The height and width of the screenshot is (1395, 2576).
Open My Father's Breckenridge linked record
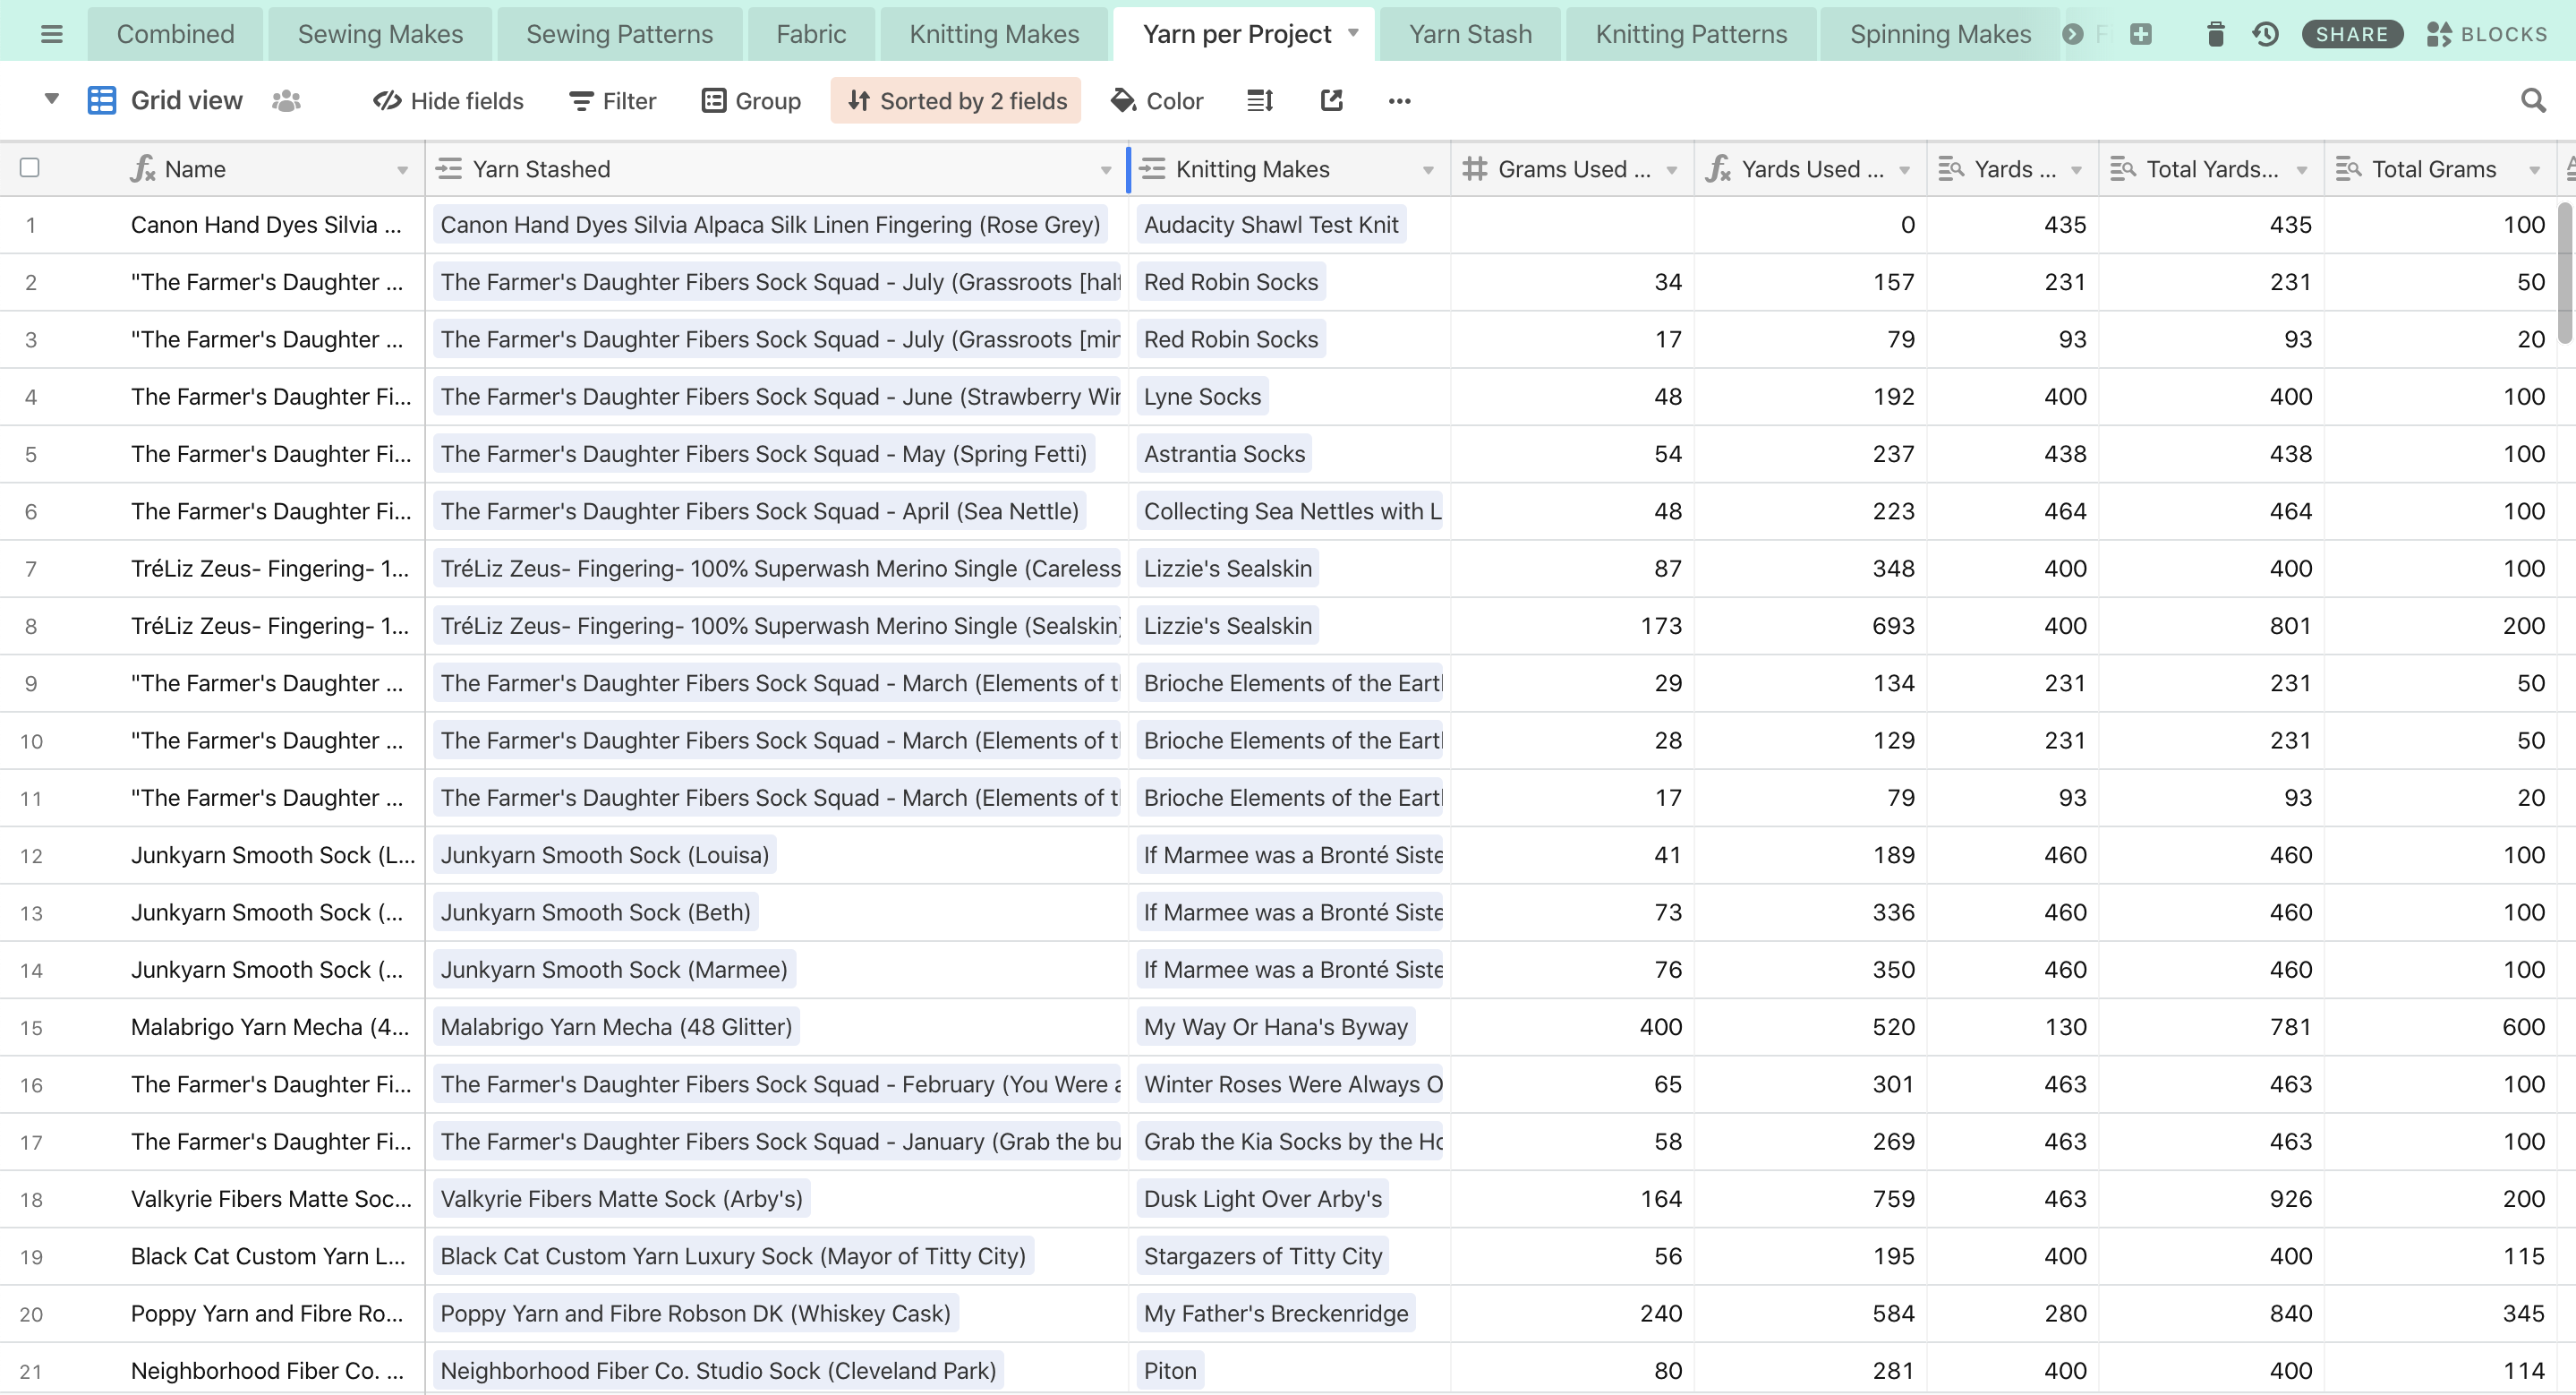click(x=1275, y=1313)
